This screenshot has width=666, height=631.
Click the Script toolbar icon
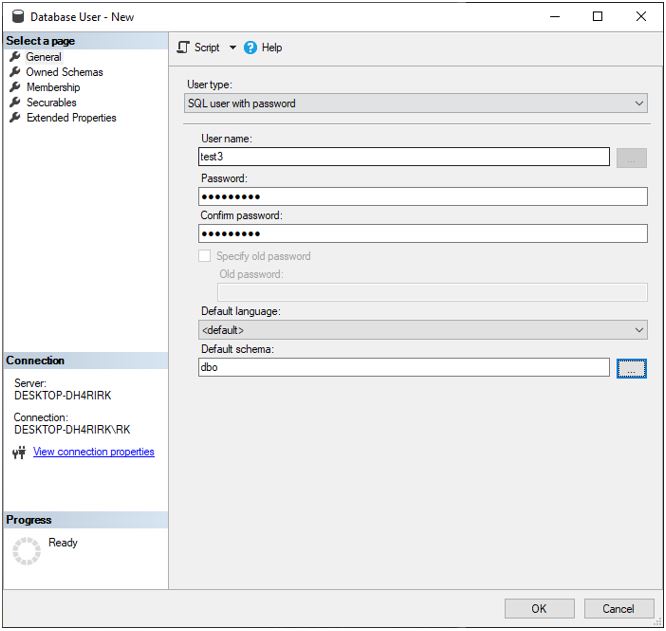coord(184,47)
